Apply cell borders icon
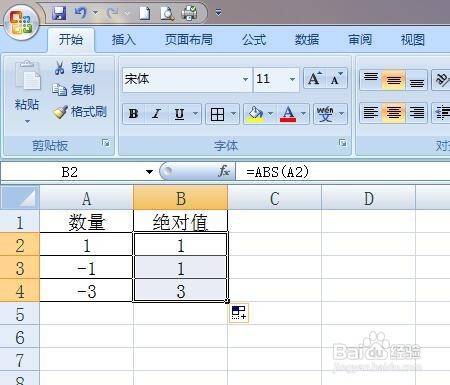The width and height of the screenshot is (450, 385). 217,114
